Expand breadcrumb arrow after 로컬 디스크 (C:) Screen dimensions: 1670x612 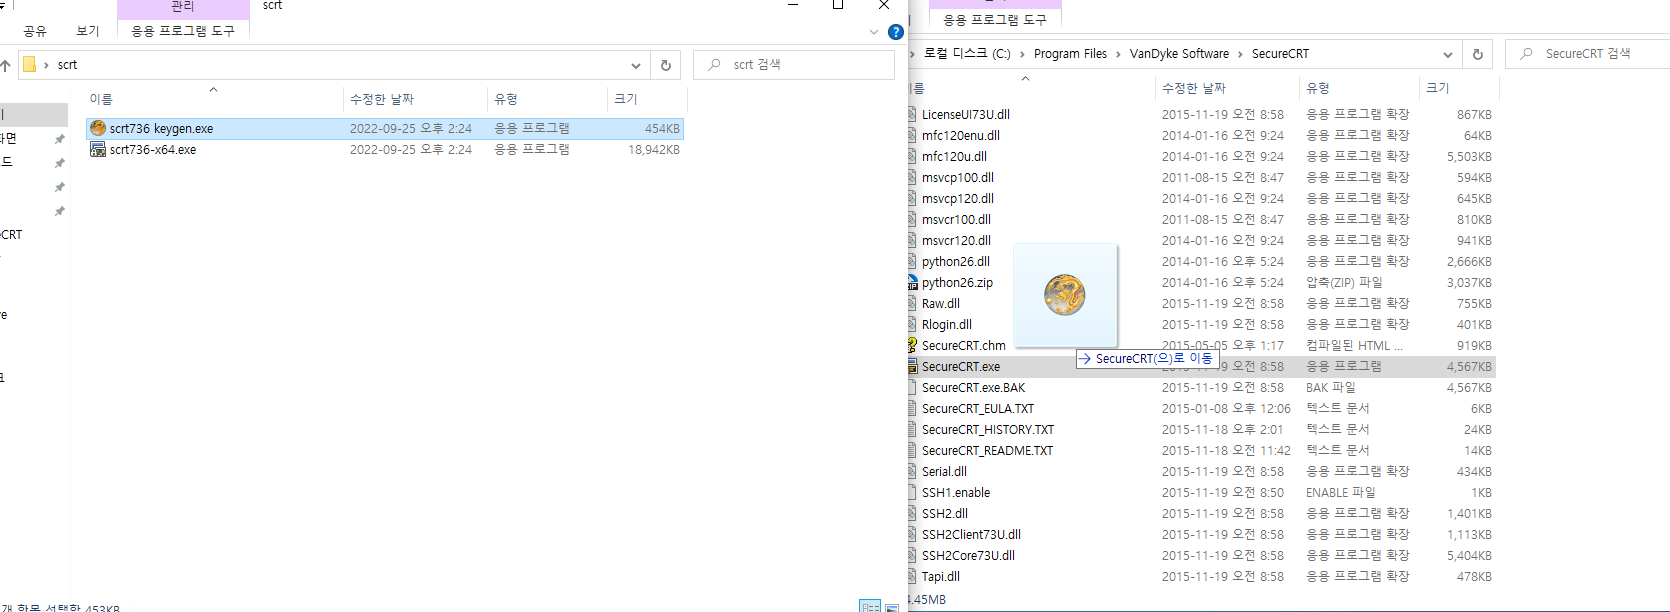coord(1023,54)
